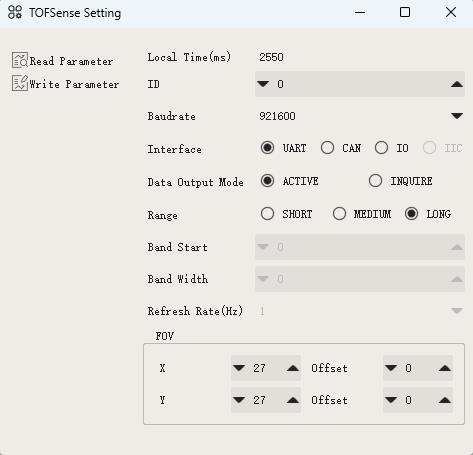The height and width of the screenshot is (455, 473).
Task: Select the IO interface option
Action: tap(381, 148)
